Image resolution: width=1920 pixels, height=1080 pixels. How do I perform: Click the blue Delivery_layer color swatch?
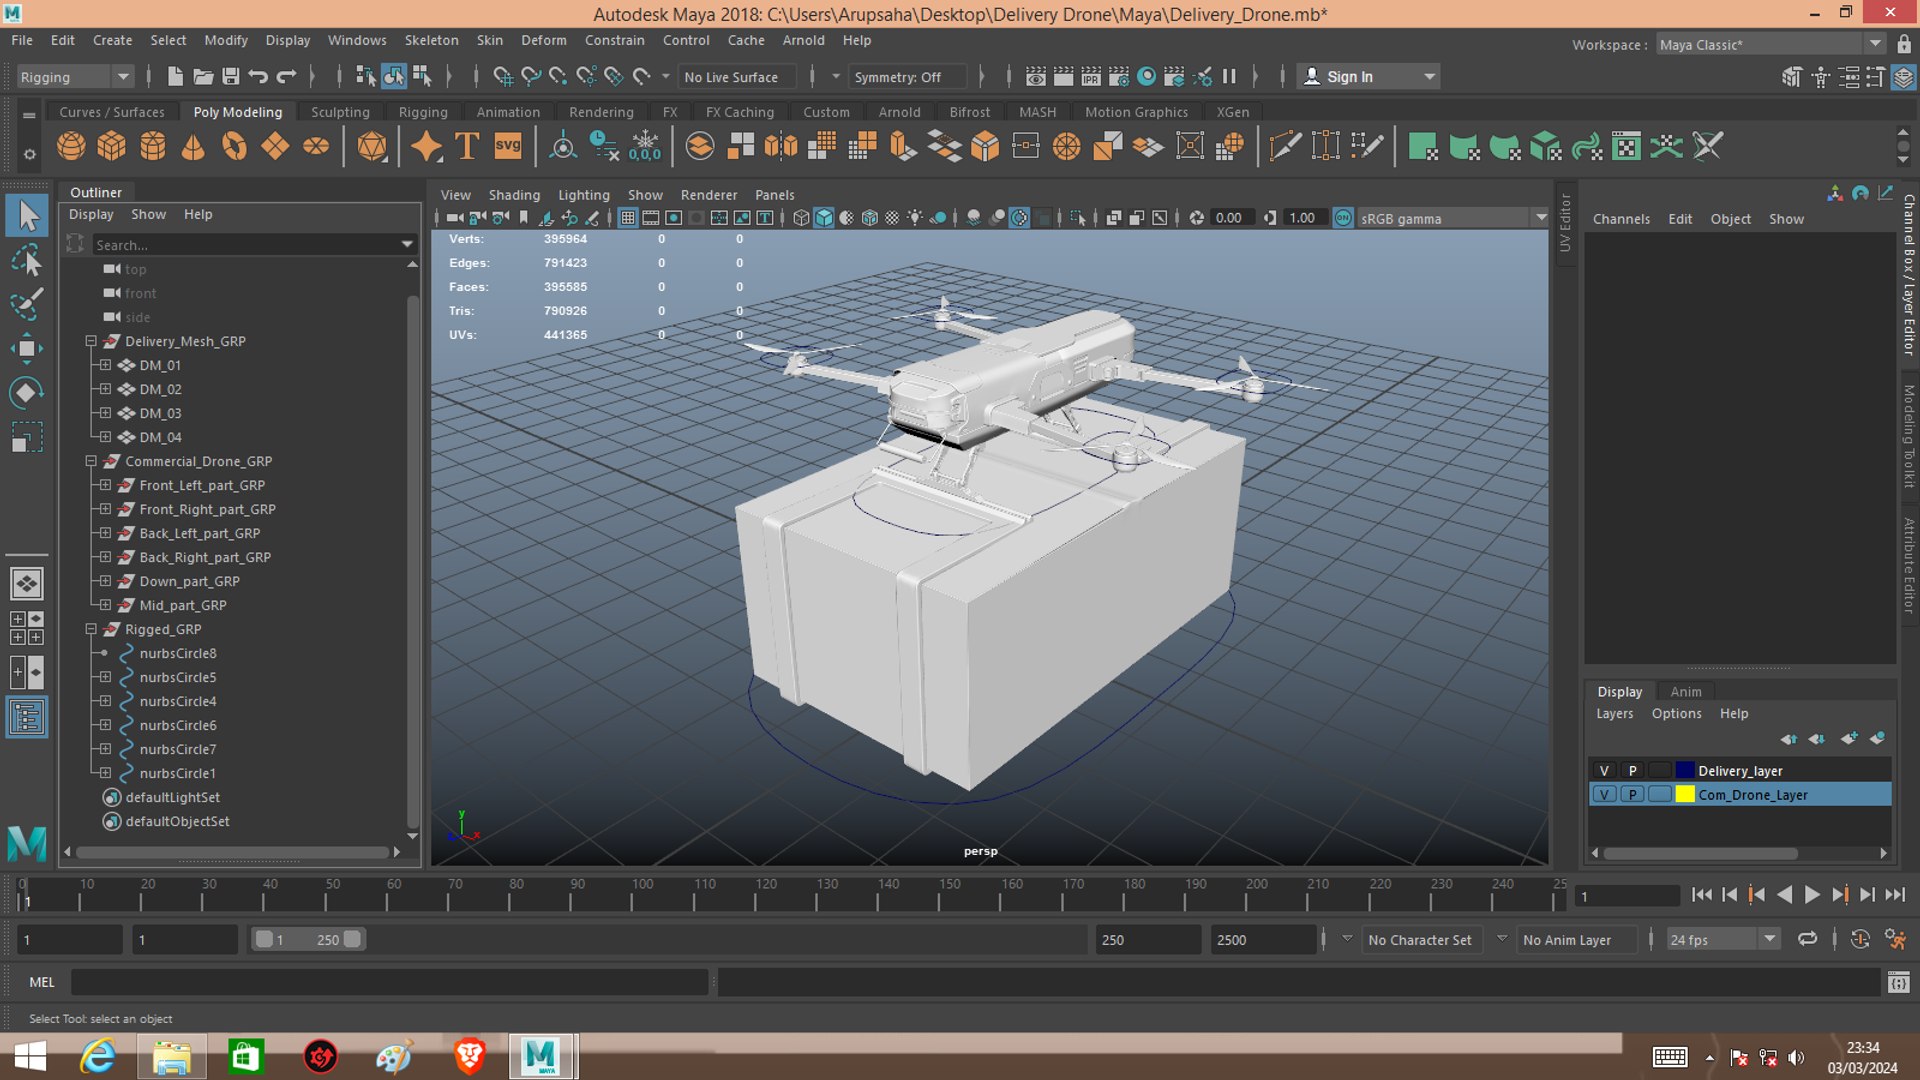pyautogui.click(x=1685, y=771)
